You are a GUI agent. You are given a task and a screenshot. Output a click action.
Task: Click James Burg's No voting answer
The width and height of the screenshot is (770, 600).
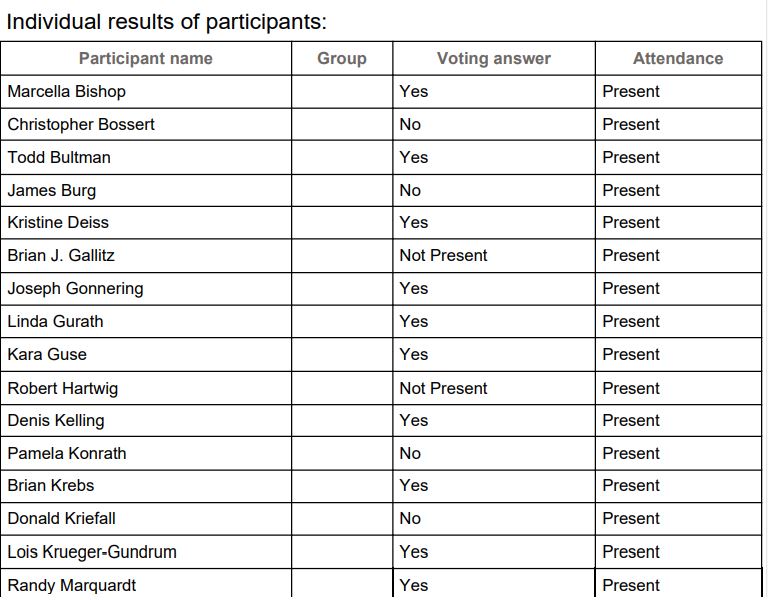410,190
